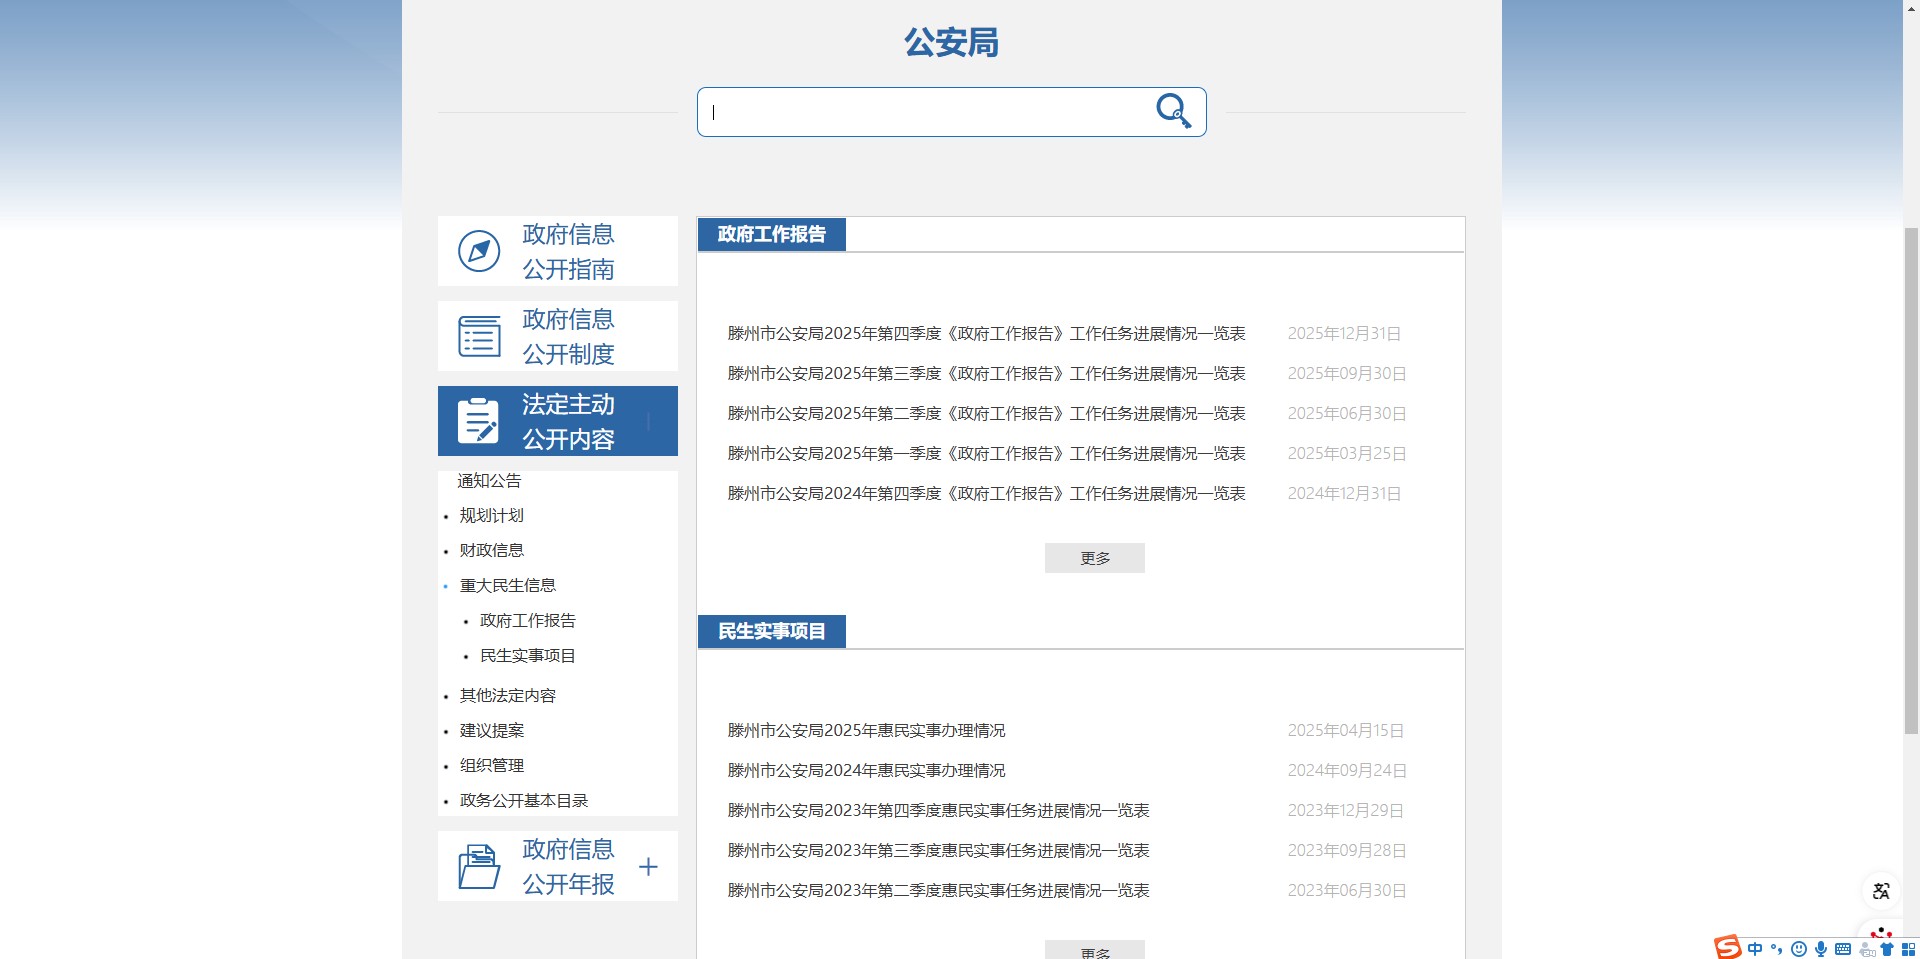Open the Sogou emoji picker icon

pyautogui.click(x=1800, y=950)
